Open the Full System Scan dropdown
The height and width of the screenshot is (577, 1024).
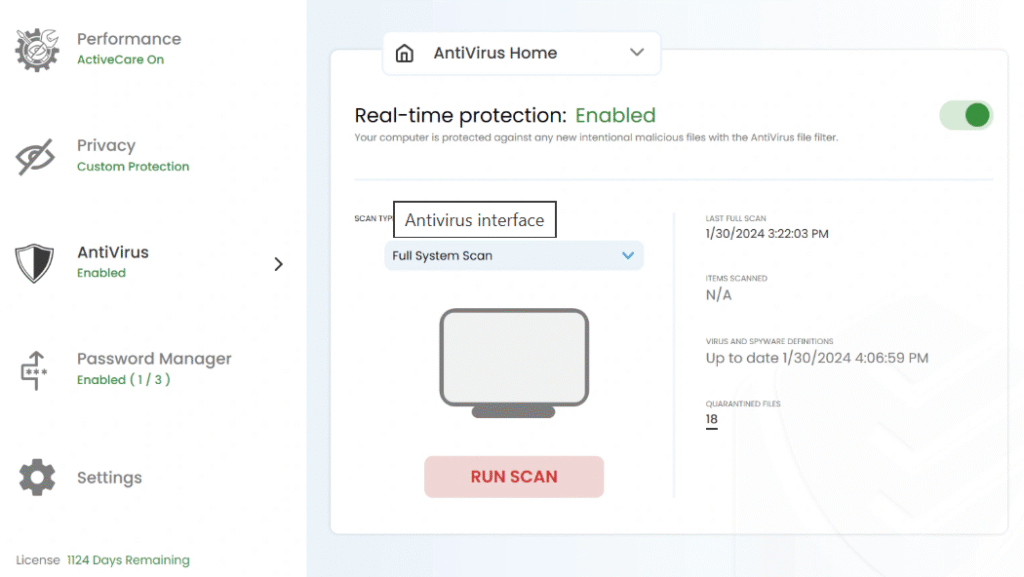(513, 255)
